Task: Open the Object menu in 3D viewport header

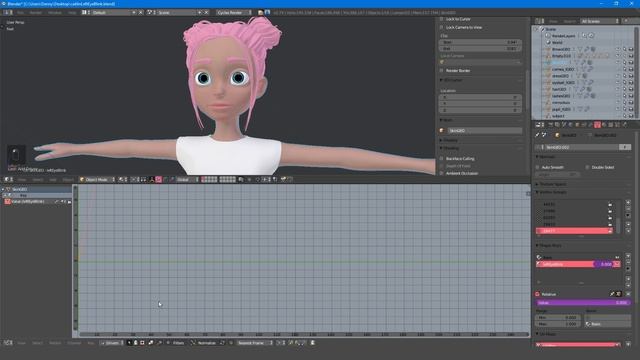Action: tap(68, 180)
